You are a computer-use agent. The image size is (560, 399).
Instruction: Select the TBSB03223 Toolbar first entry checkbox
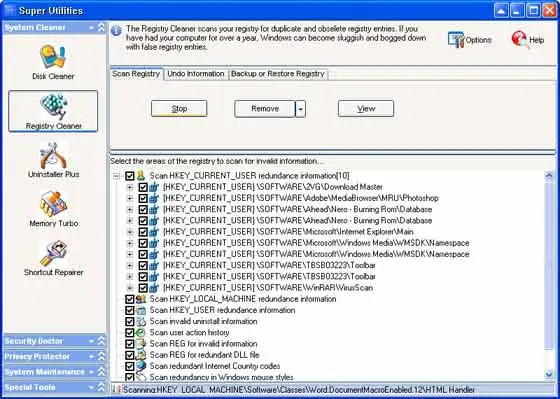point(143,265)
